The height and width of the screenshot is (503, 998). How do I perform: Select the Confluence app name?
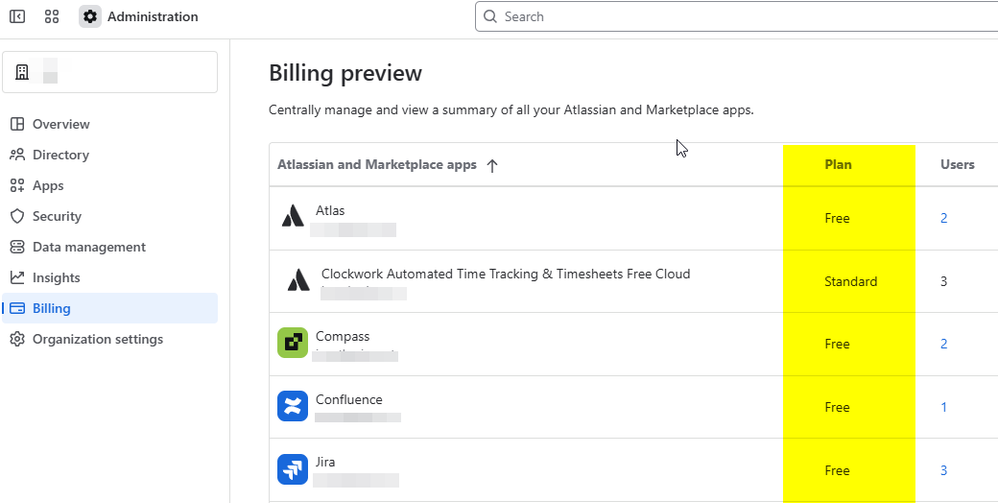pyautogui.click(x=349, y=399)
